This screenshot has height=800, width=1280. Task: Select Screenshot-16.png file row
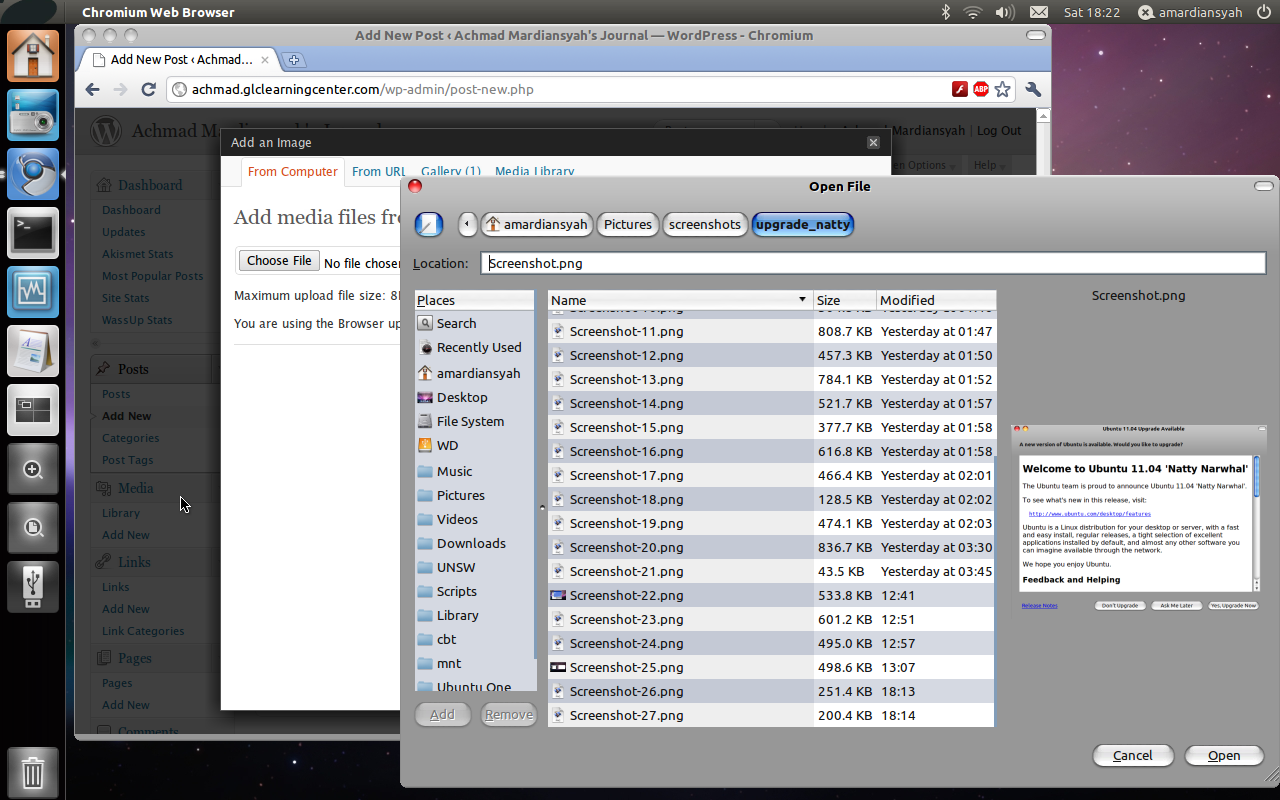[771, 451]
